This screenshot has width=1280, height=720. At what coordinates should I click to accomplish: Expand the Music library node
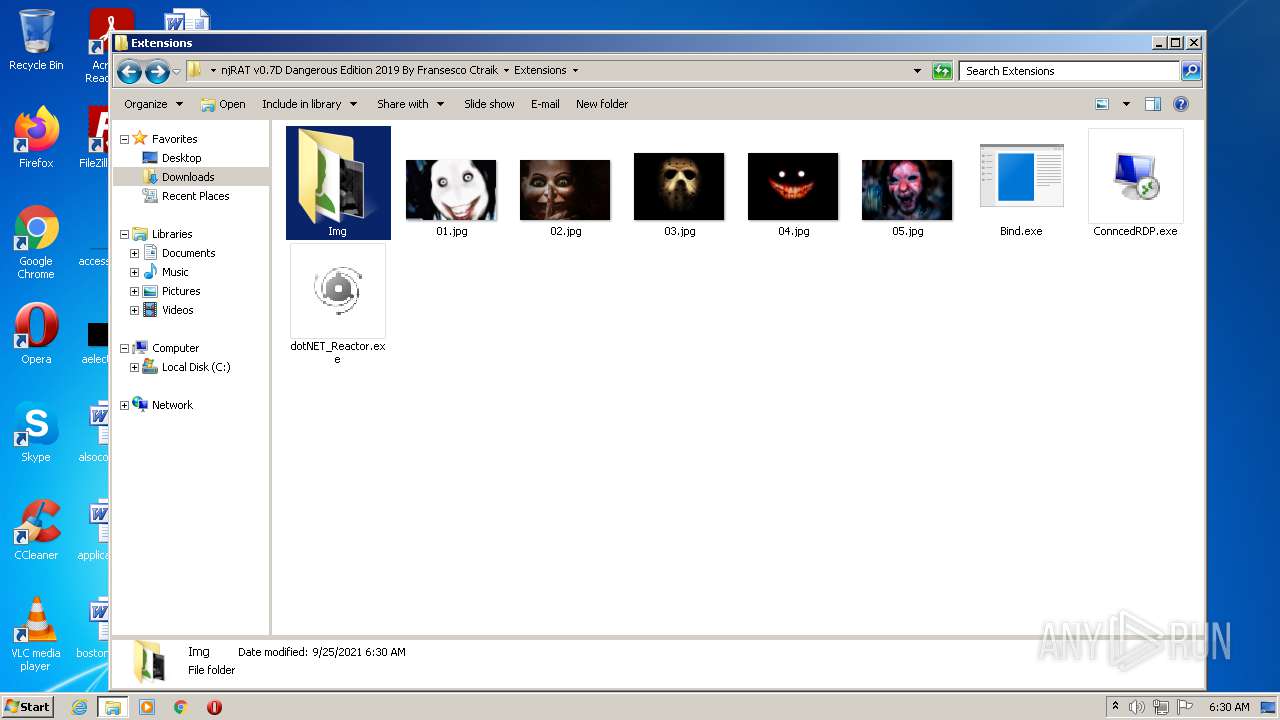pos(134,272)
